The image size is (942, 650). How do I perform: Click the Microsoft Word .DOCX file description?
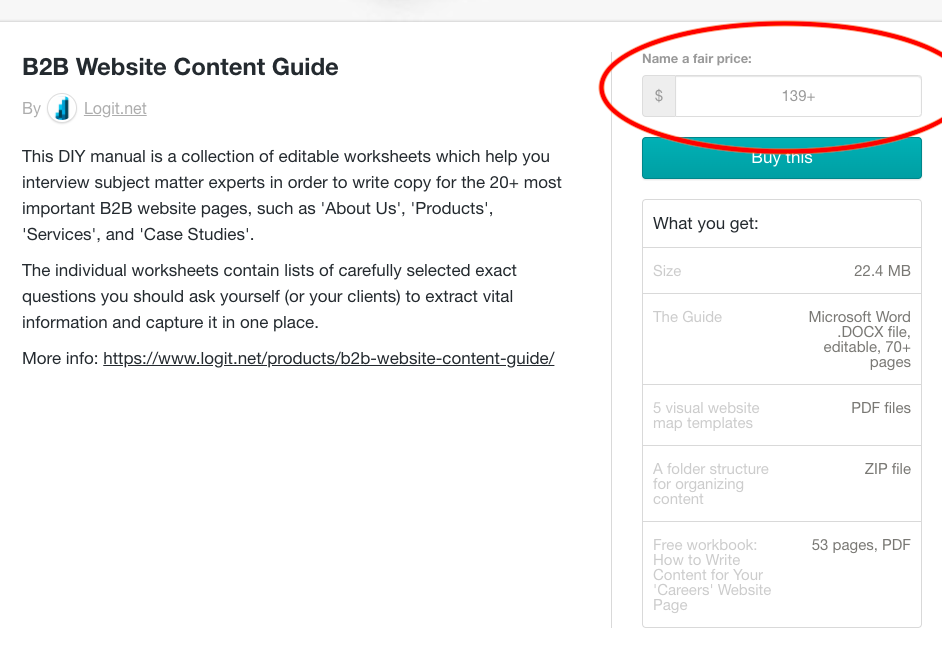click(x=860, y=339)
